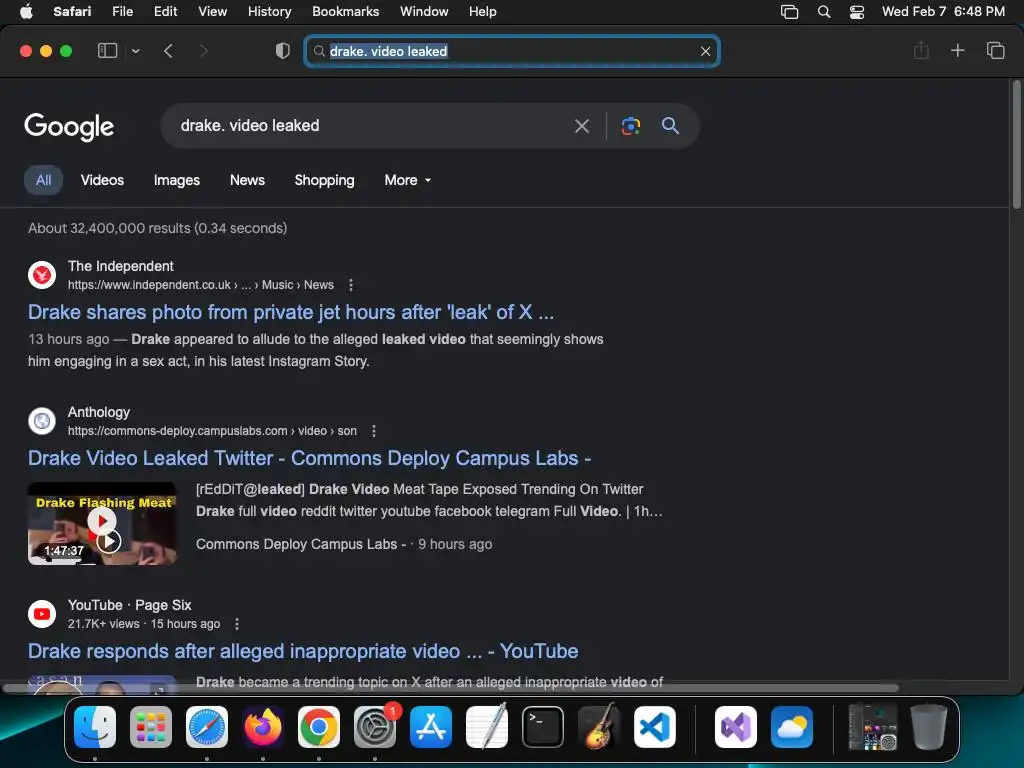Screen dimensions: 1024x768
Task: Open the Anthology result options menu
Action: (374, 431)
